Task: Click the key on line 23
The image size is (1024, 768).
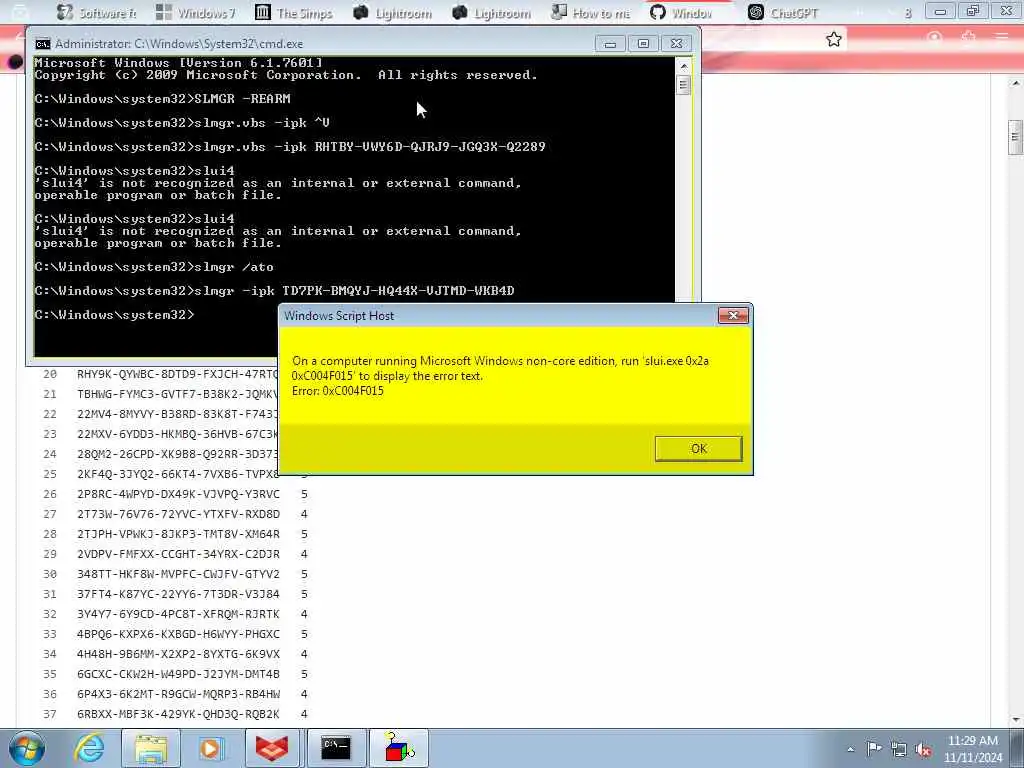Action: [177, 434]
